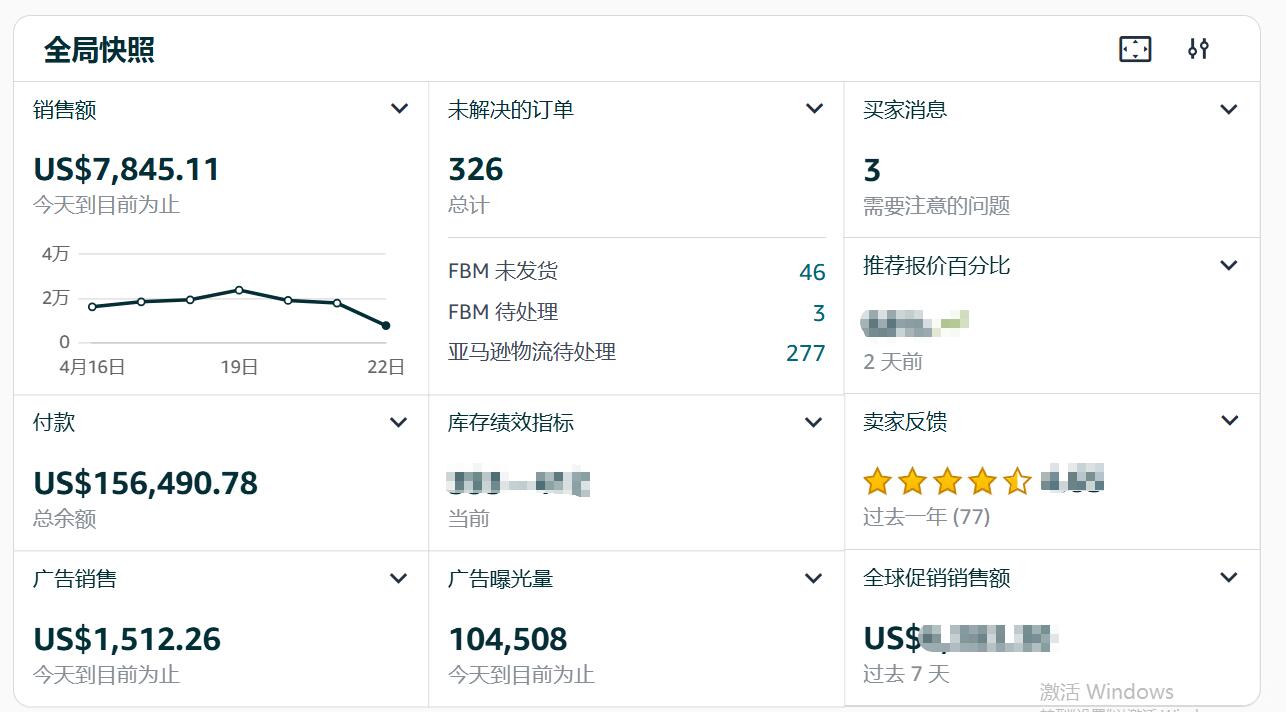Click the 全局快照 heading
The height and width of the screenshot is (712, 1286).
[x=99, y=50]
